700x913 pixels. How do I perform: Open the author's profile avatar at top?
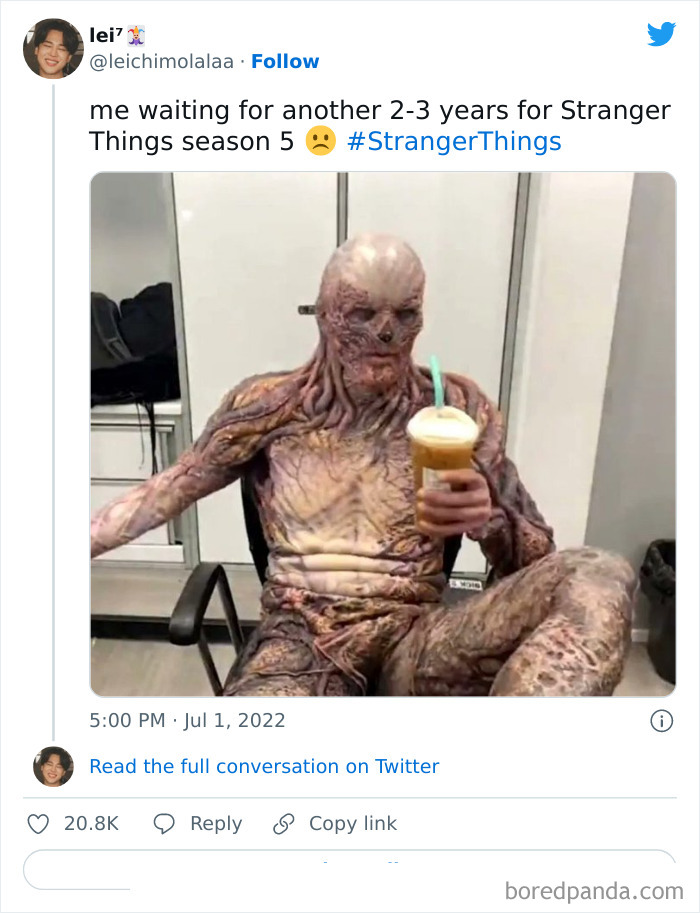(x=53, y=48)
